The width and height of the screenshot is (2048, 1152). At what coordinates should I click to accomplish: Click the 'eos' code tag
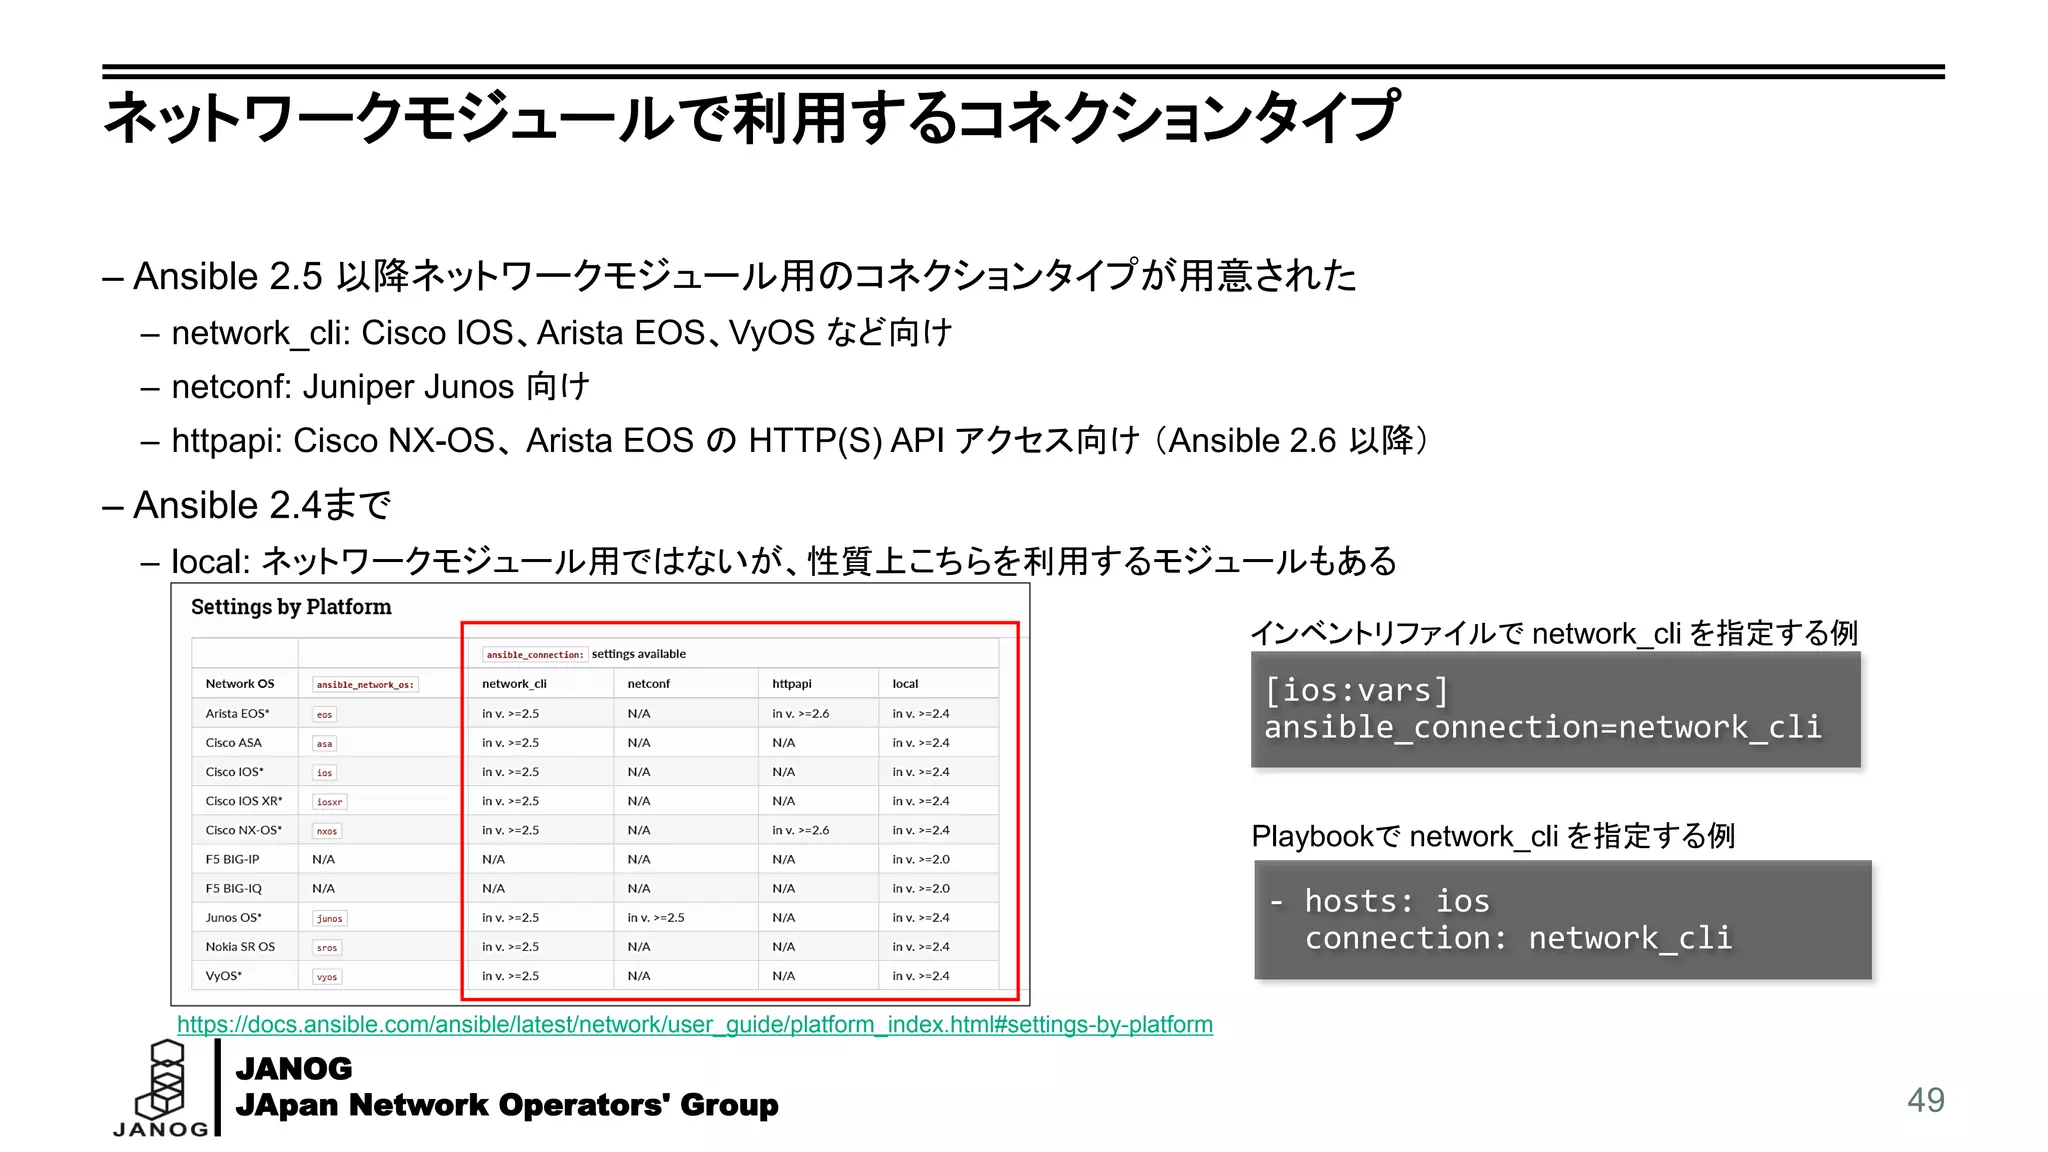(x=324, y=714)
